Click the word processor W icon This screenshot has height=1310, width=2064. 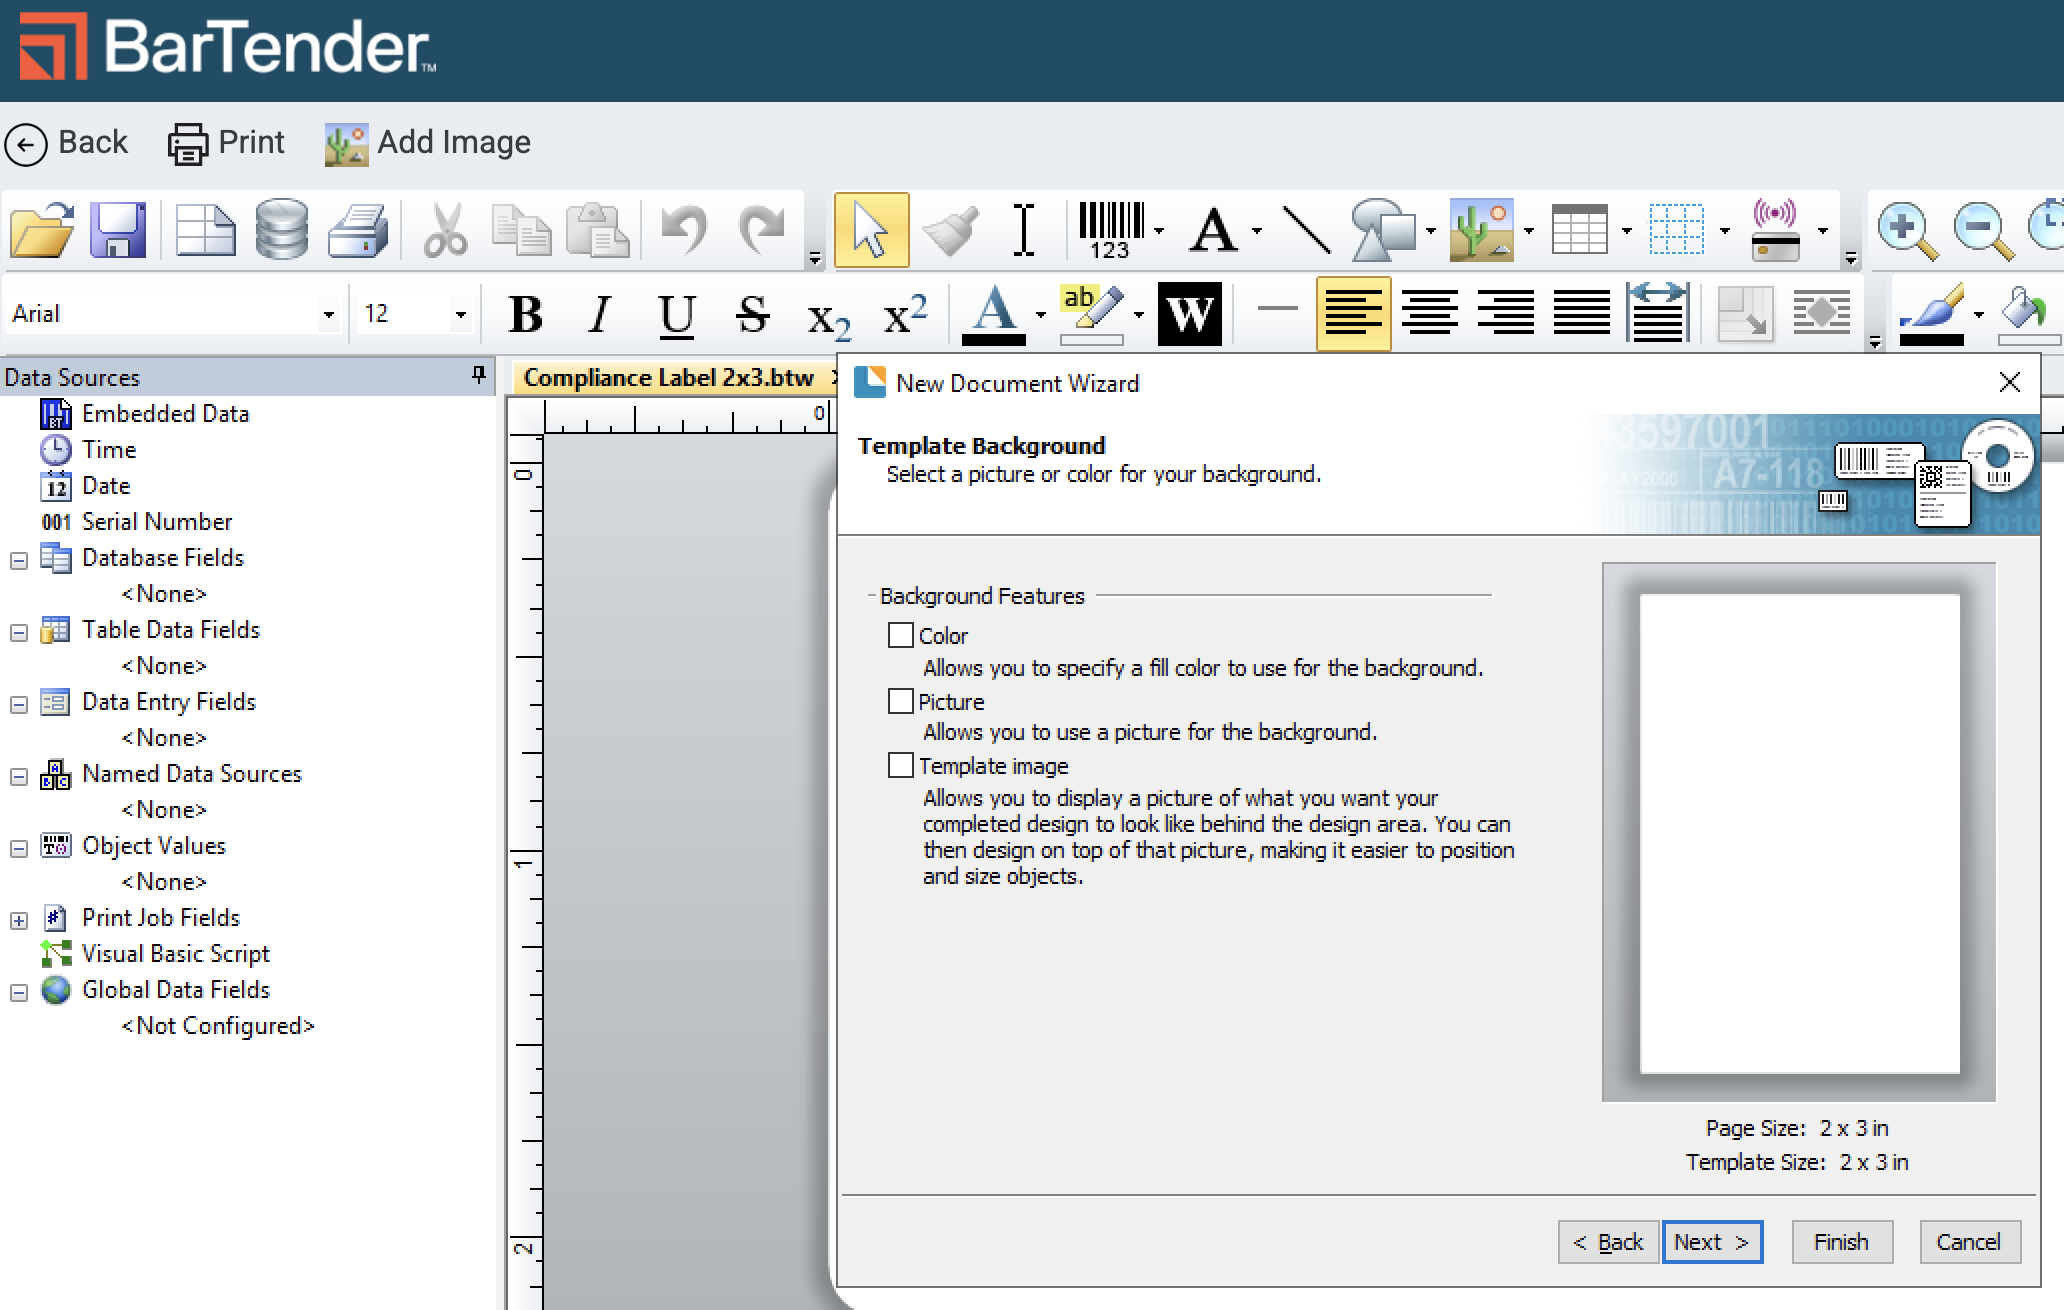[x=1189, y=315]
